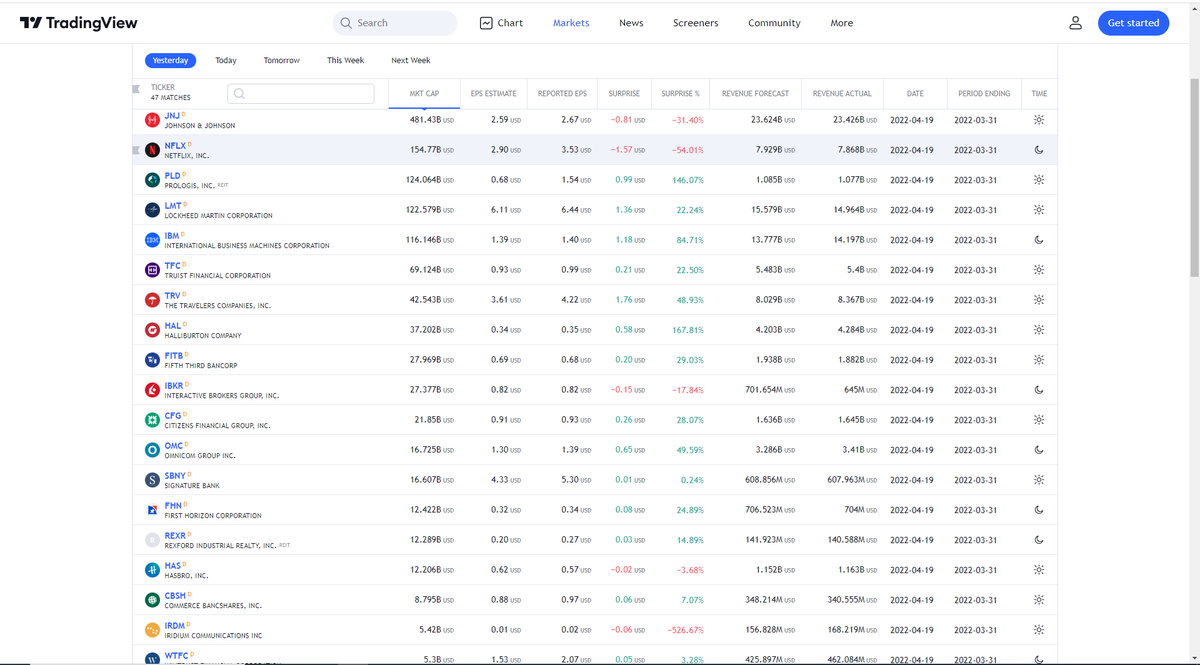1200x665 pixels.
Task: Open the REXR ticker link
Action: click(175, 536)
